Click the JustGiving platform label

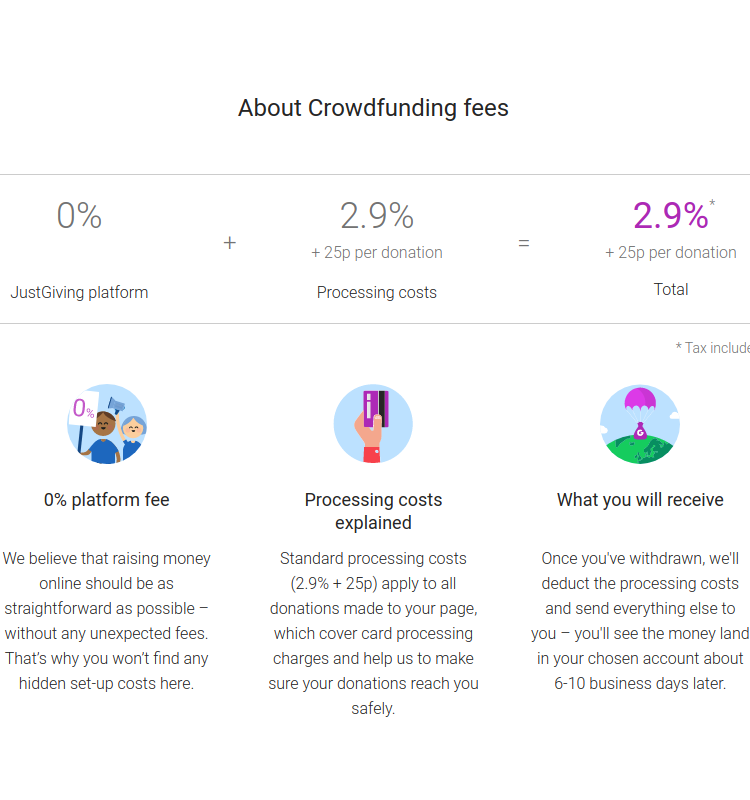tap(79, 292)
